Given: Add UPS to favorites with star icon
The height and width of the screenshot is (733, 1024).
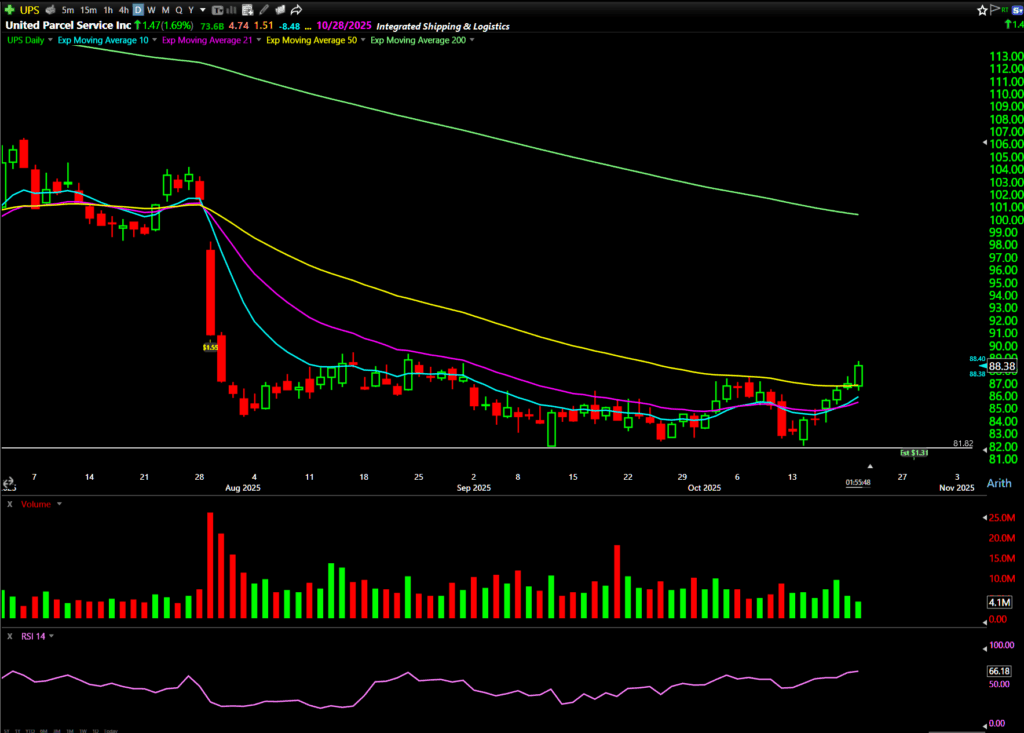Looking at the screenshot, I should point(982,10).
